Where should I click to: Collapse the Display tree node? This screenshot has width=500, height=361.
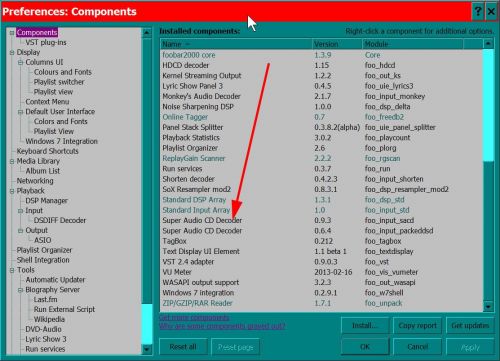point(12,52)
